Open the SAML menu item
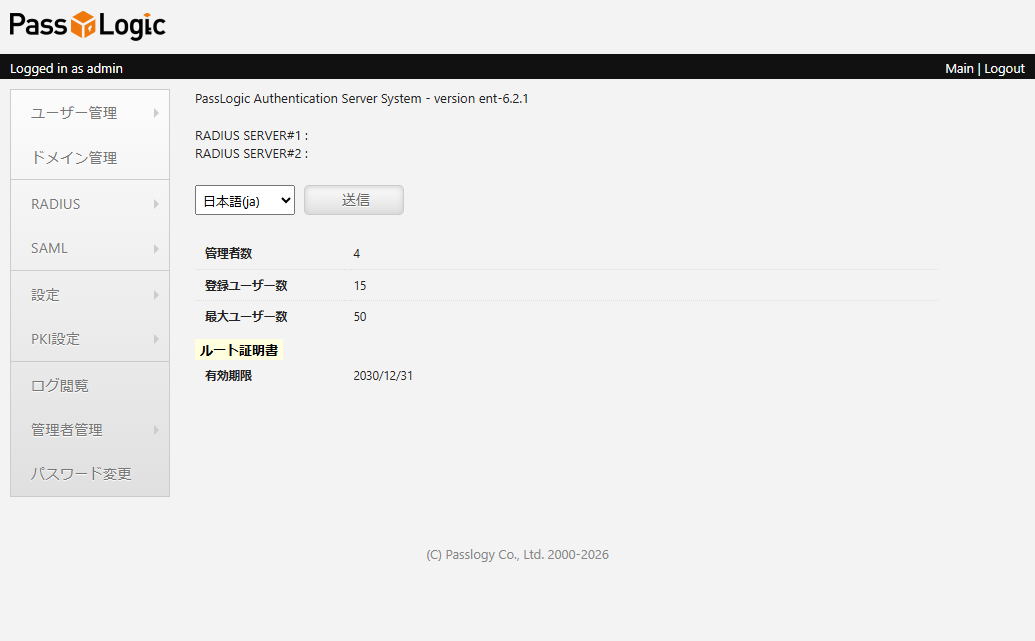The height and width of the screenshot is (641, 1035). 90,248
